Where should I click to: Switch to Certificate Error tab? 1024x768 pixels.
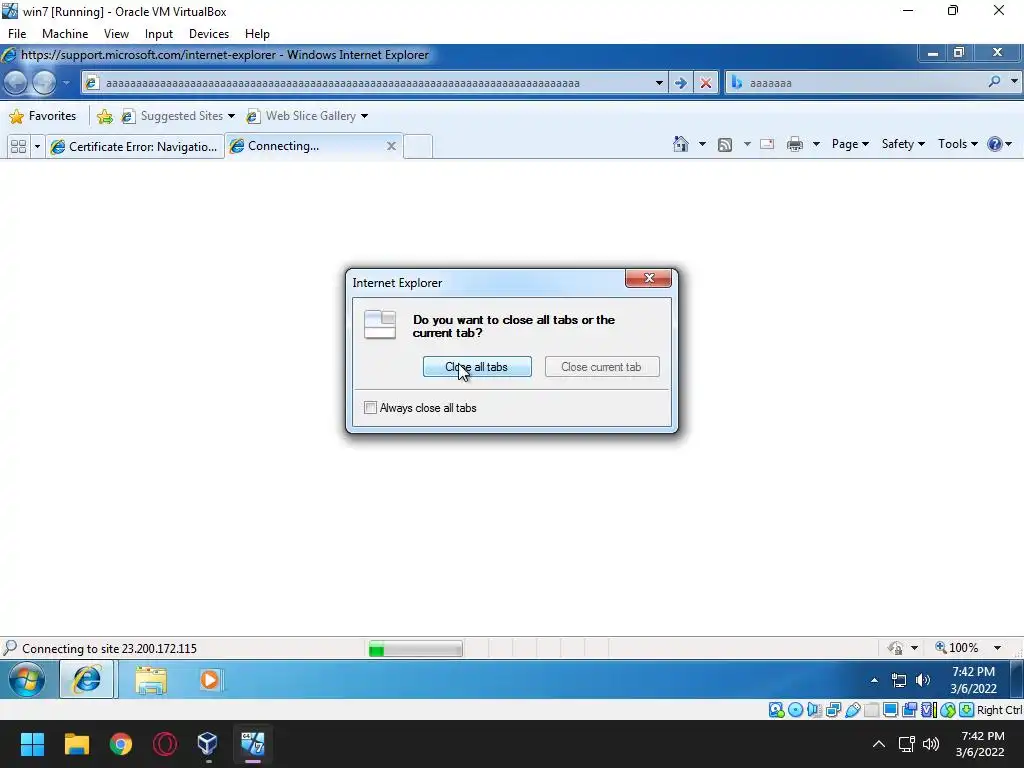[x=135, y=146]
